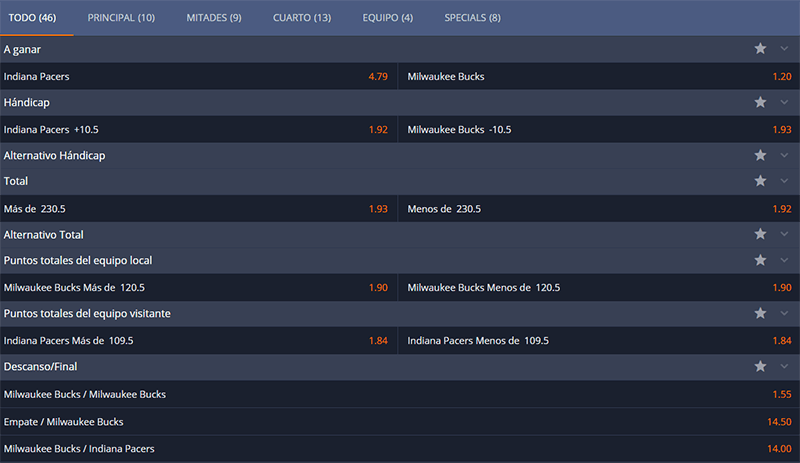
Task: Favorite the Alternativo Total market
Action: click(760, 234)
